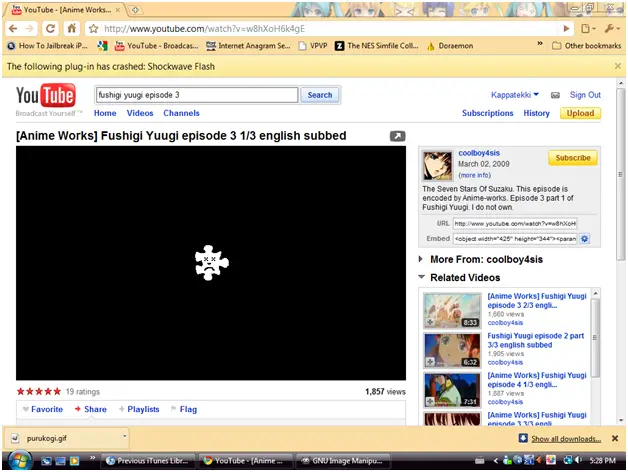Open the VPVP bookmark
This screenshot has height=472, width=628.
(x=313, y=46)
